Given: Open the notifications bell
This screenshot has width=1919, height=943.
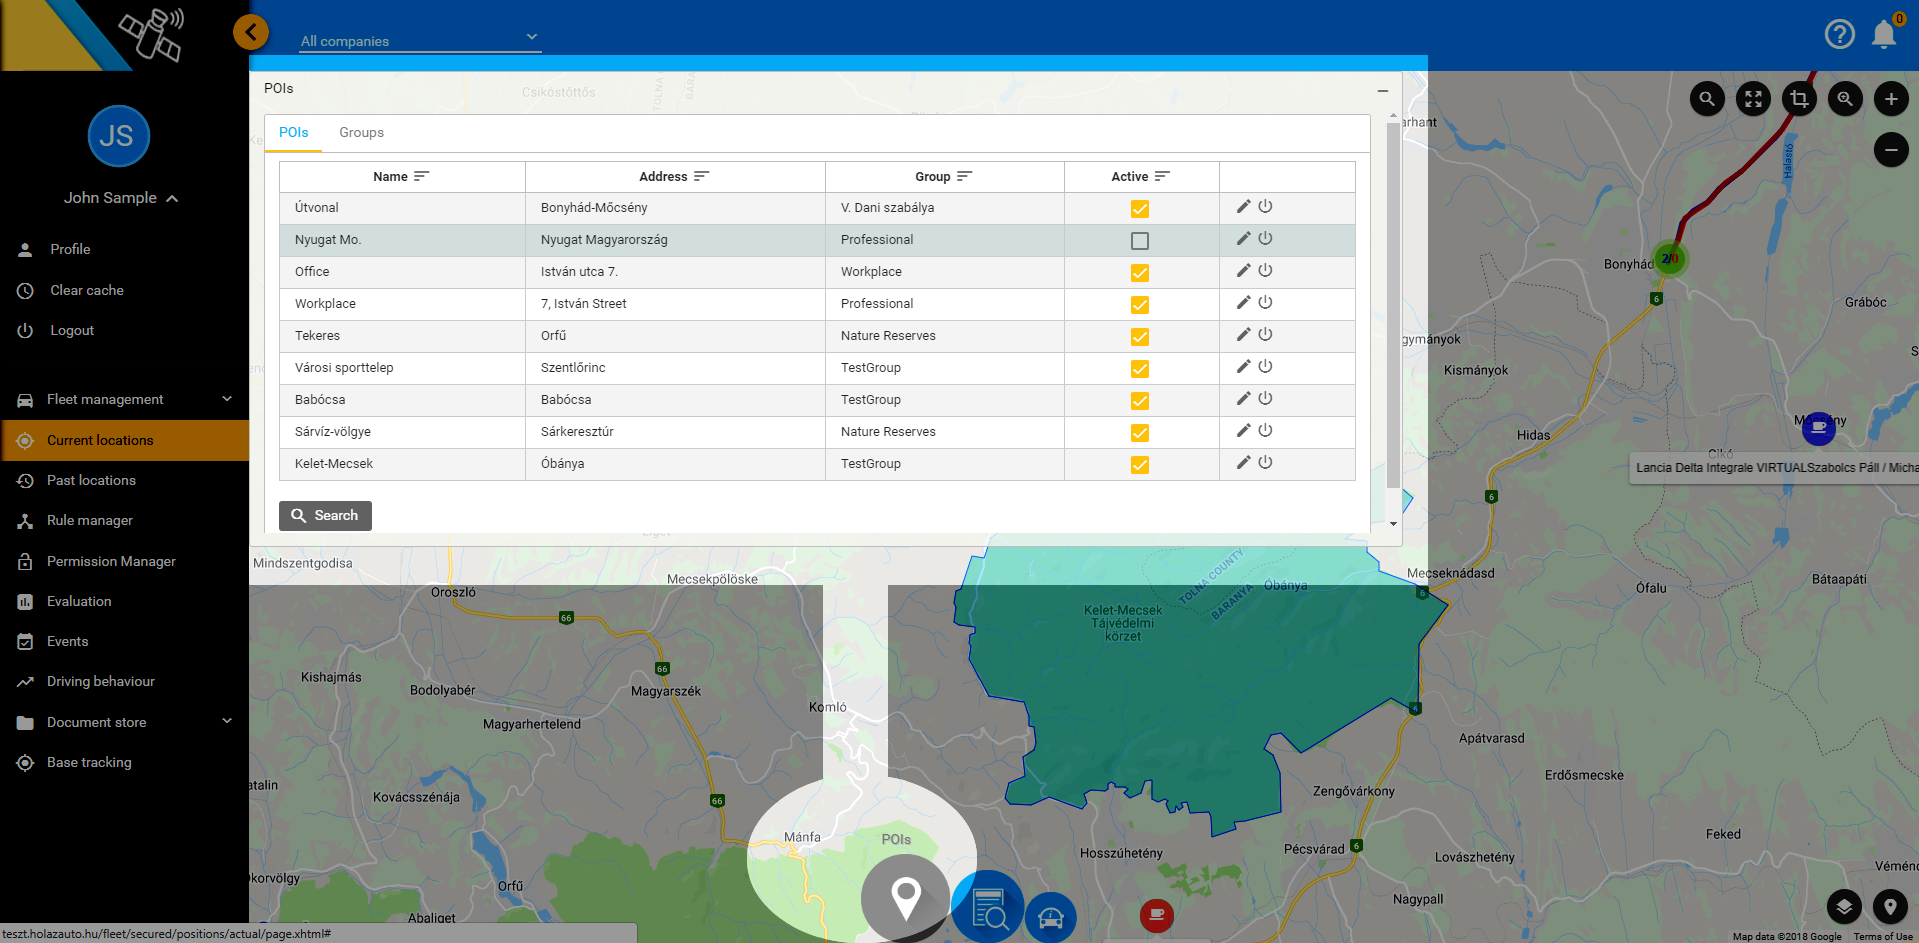Looking at the screenshot, I should (x=1883, y=35).
